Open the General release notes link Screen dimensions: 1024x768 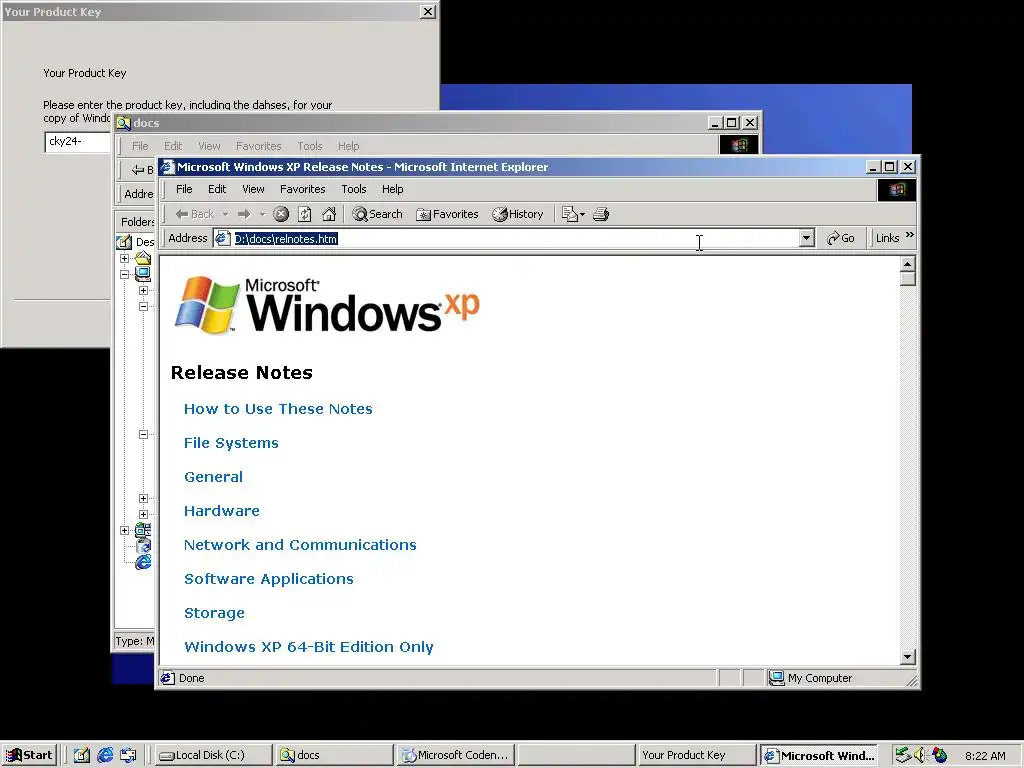click(x=214, y=477)
